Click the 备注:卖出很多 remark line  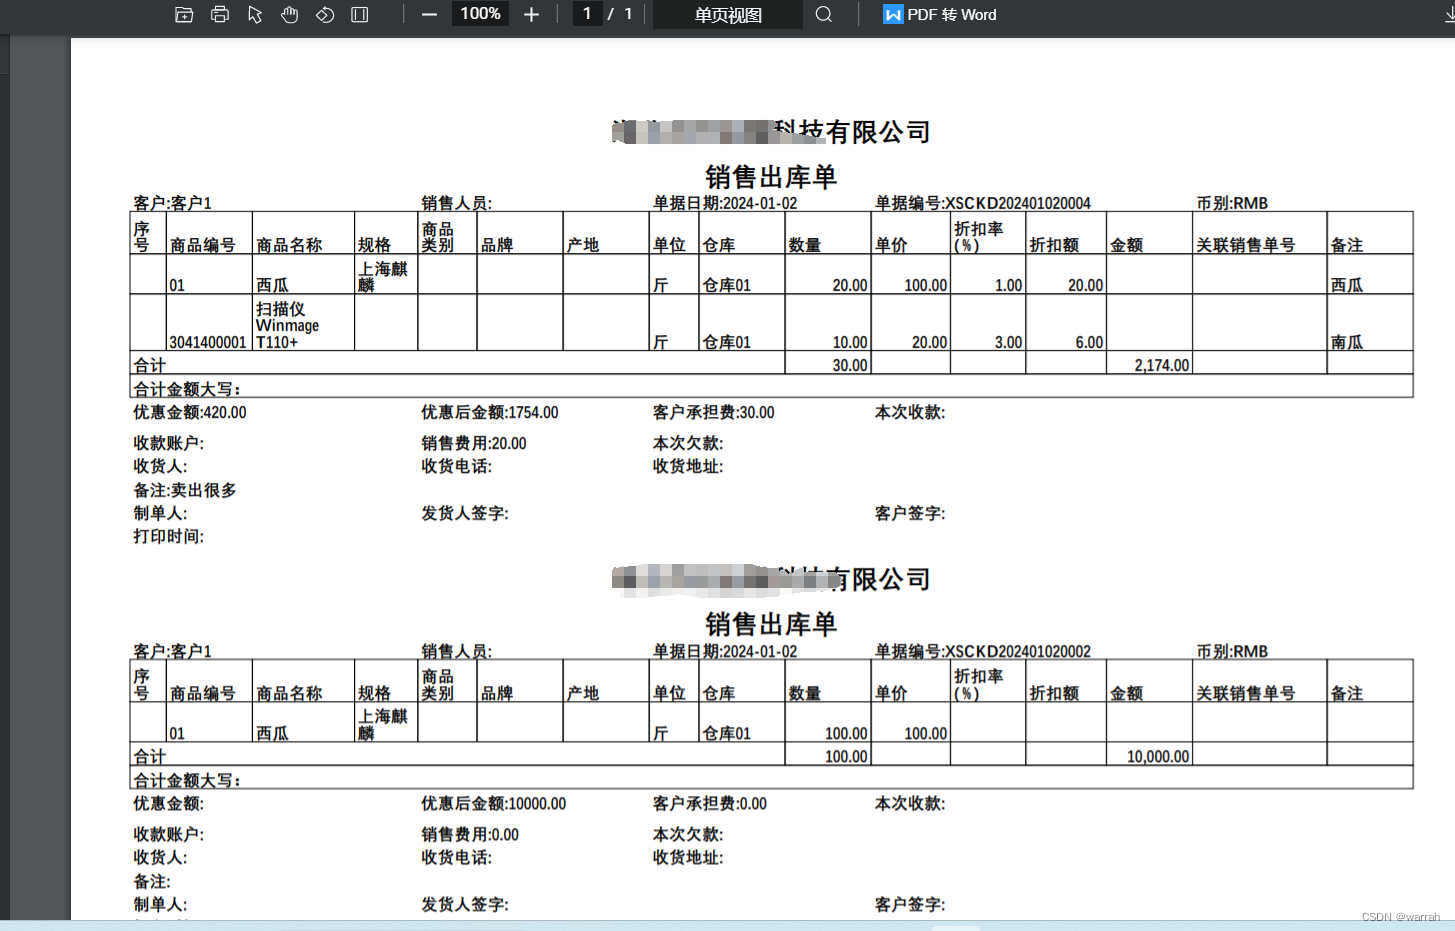pos(185,490)
